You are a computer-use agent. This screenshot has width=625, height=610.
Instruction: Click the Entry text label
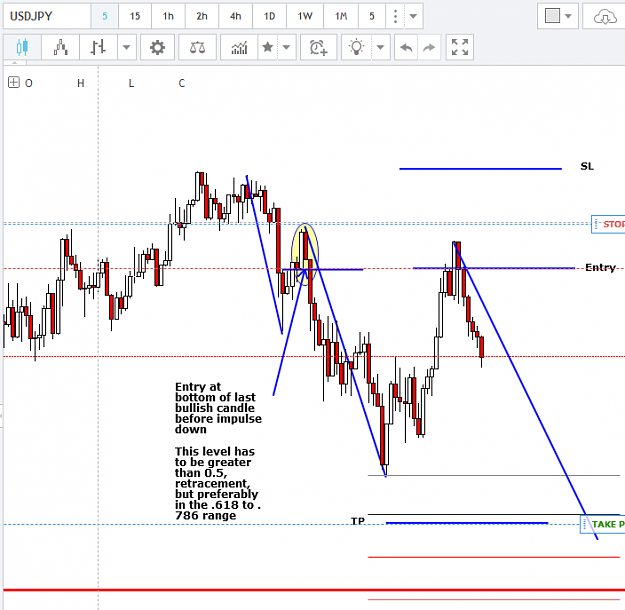tap(600, 268)
